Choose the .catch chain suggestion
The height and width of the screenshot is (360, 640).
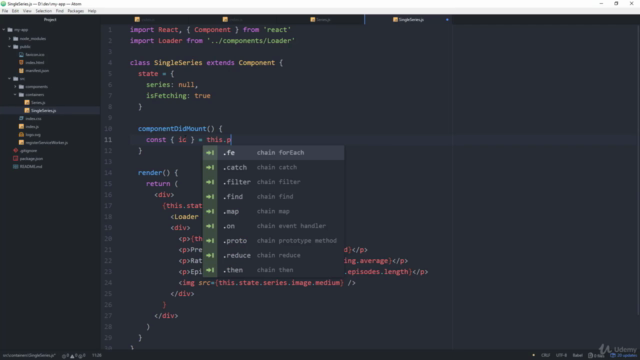[273, 167]
